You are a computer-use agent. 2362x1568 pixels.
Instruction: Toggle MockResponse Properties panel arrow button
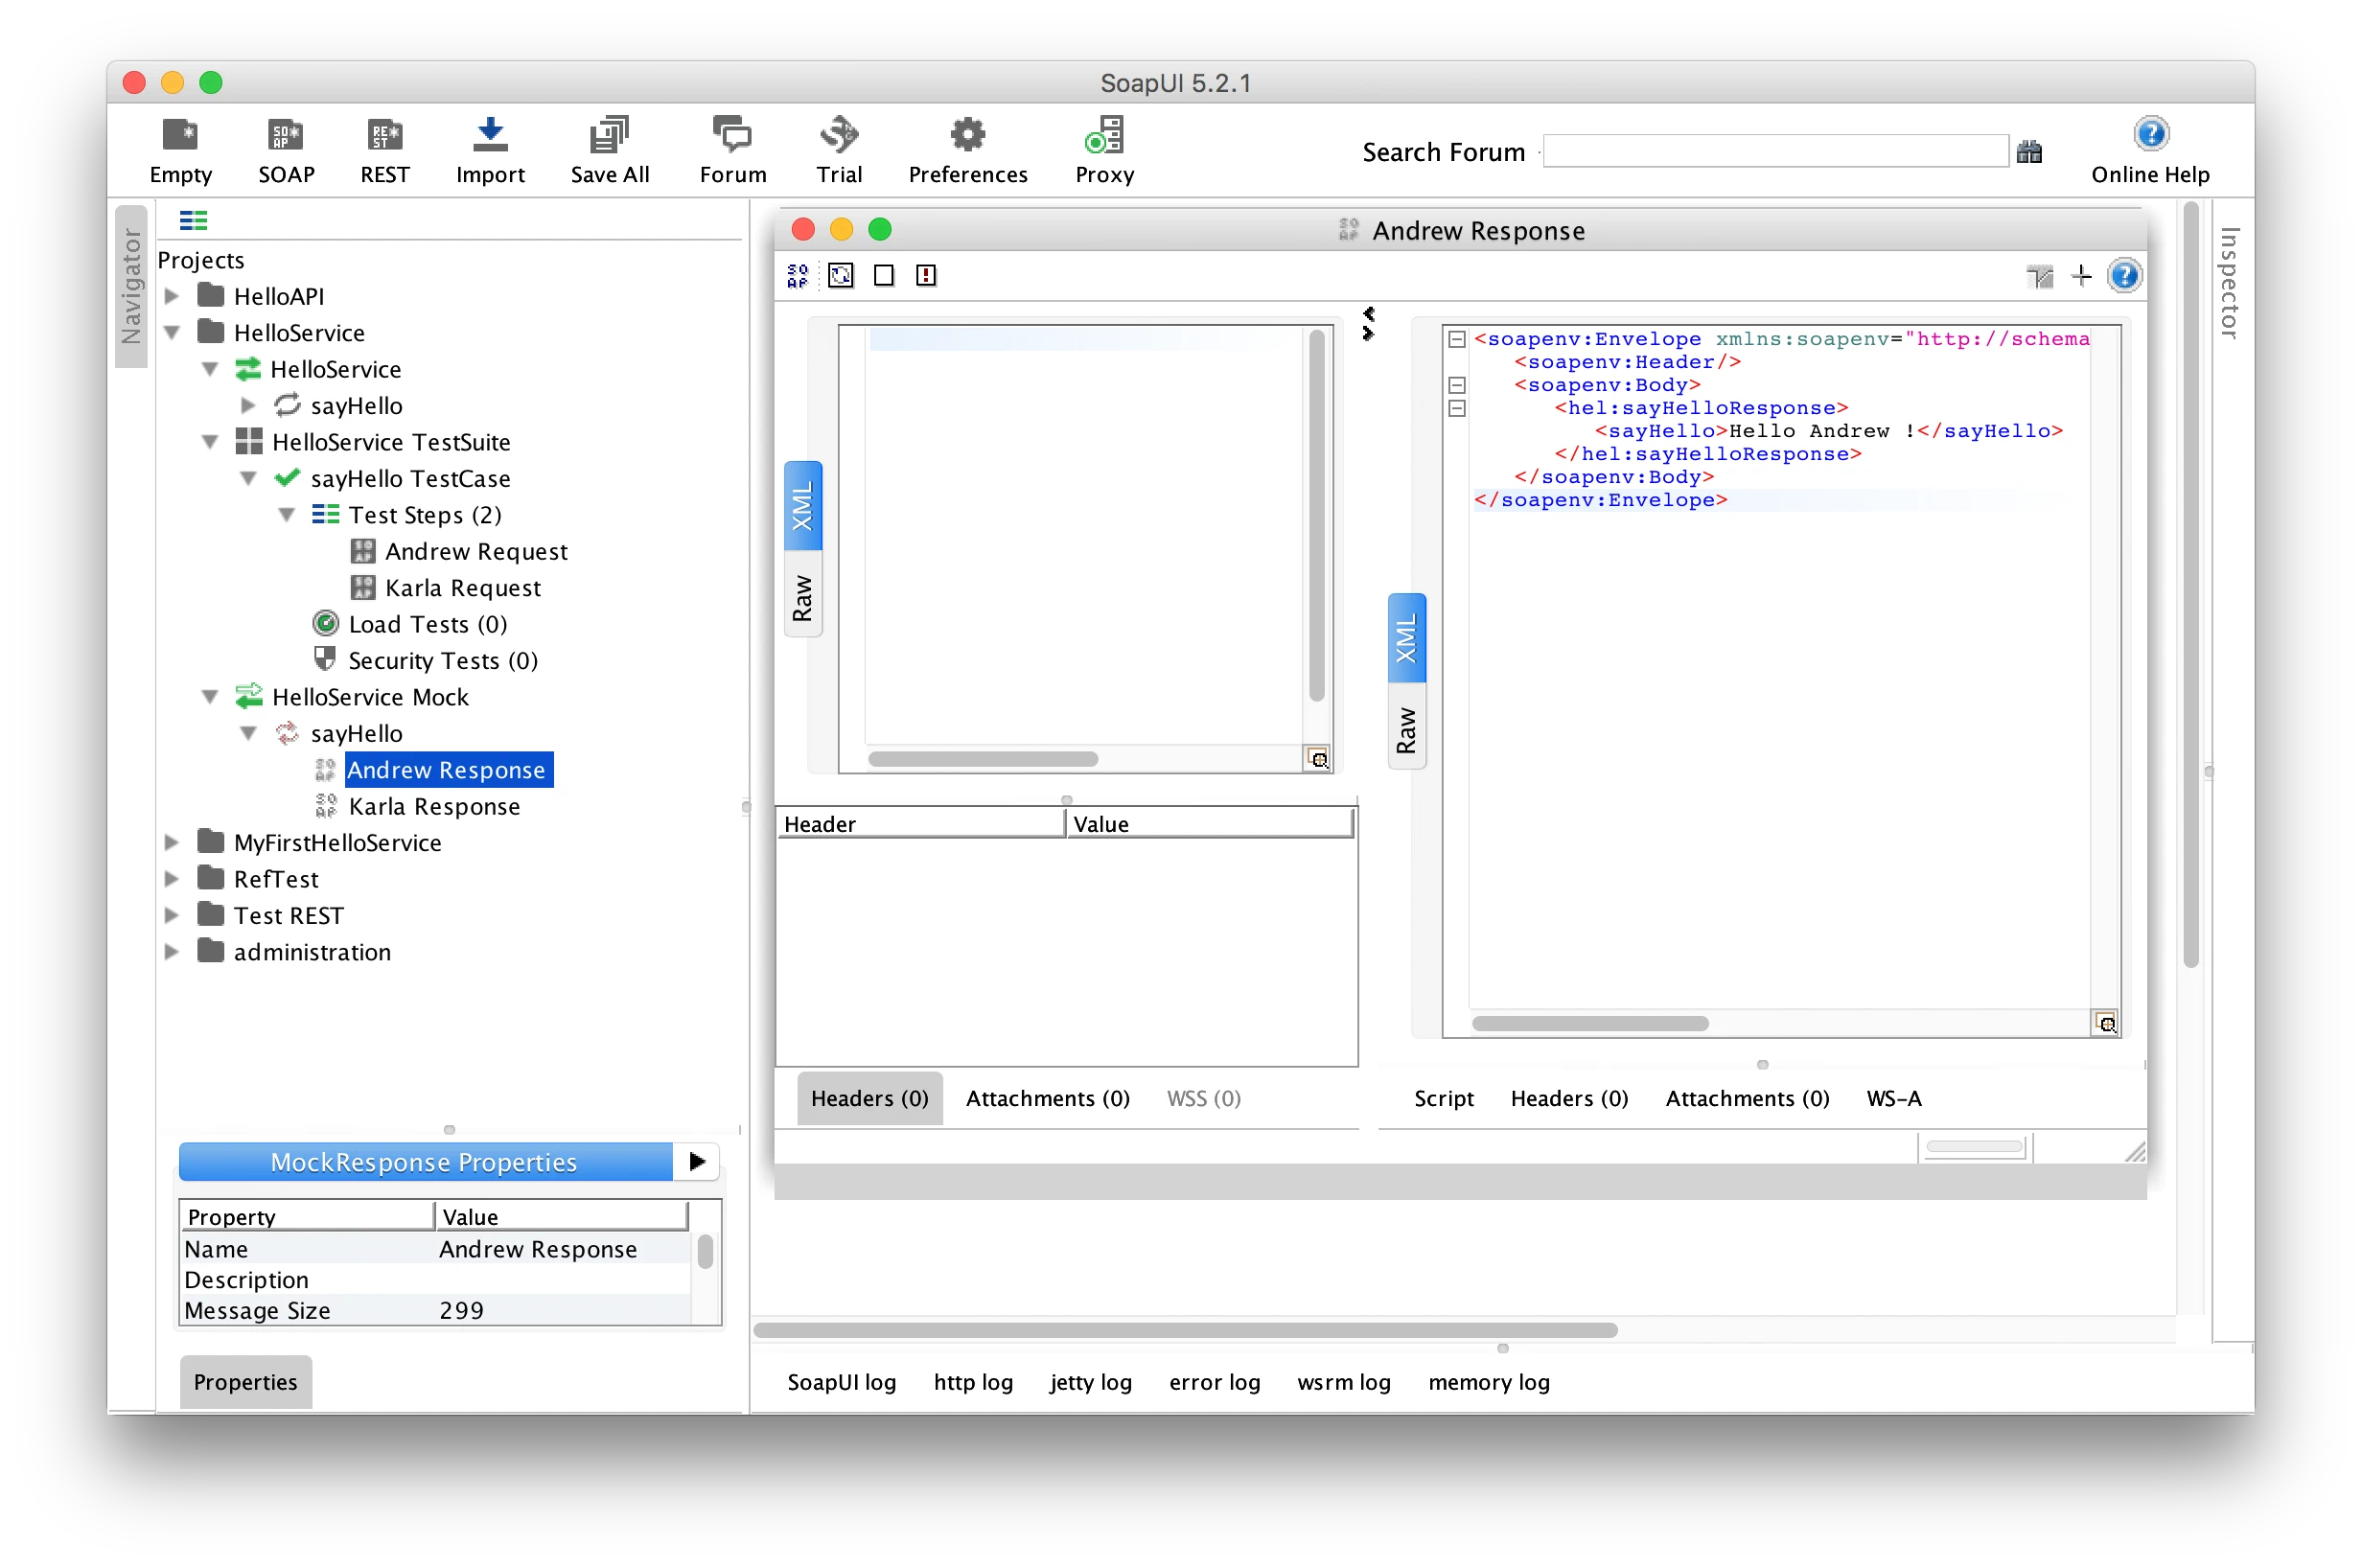coord(697,1161)
